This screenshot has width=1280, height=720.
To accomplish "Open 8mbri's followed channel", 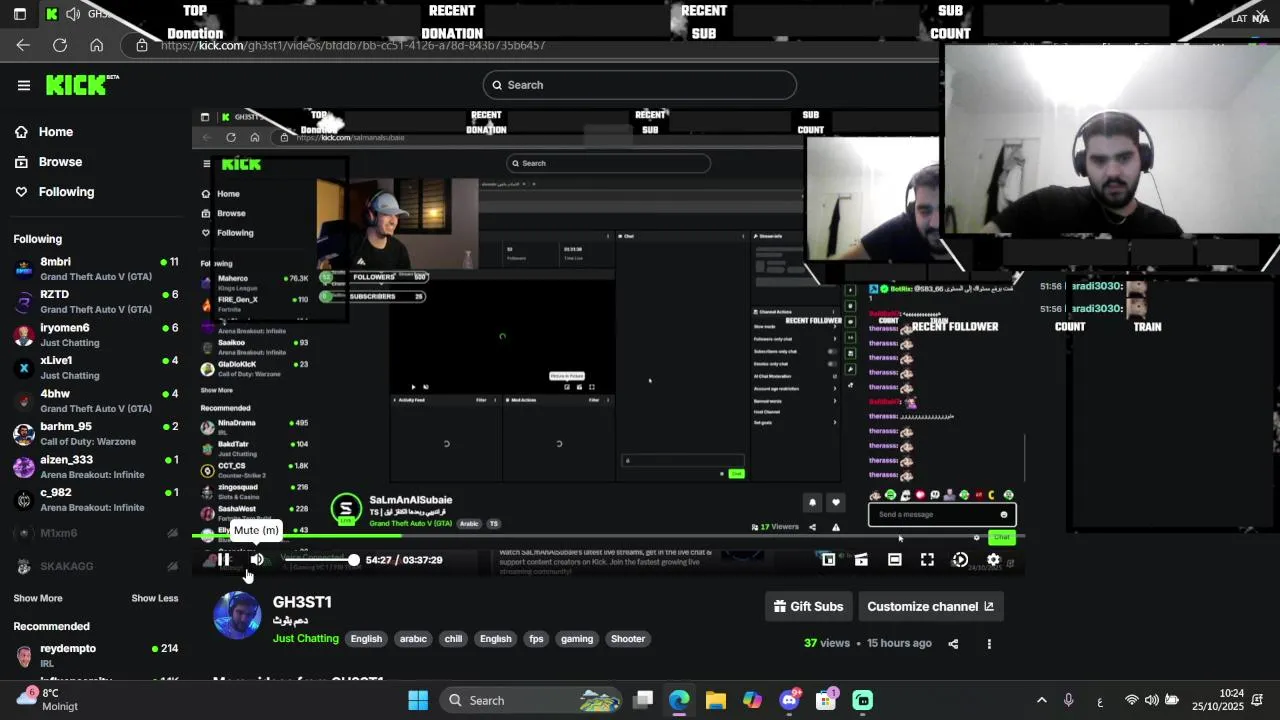I will point(96,269).
